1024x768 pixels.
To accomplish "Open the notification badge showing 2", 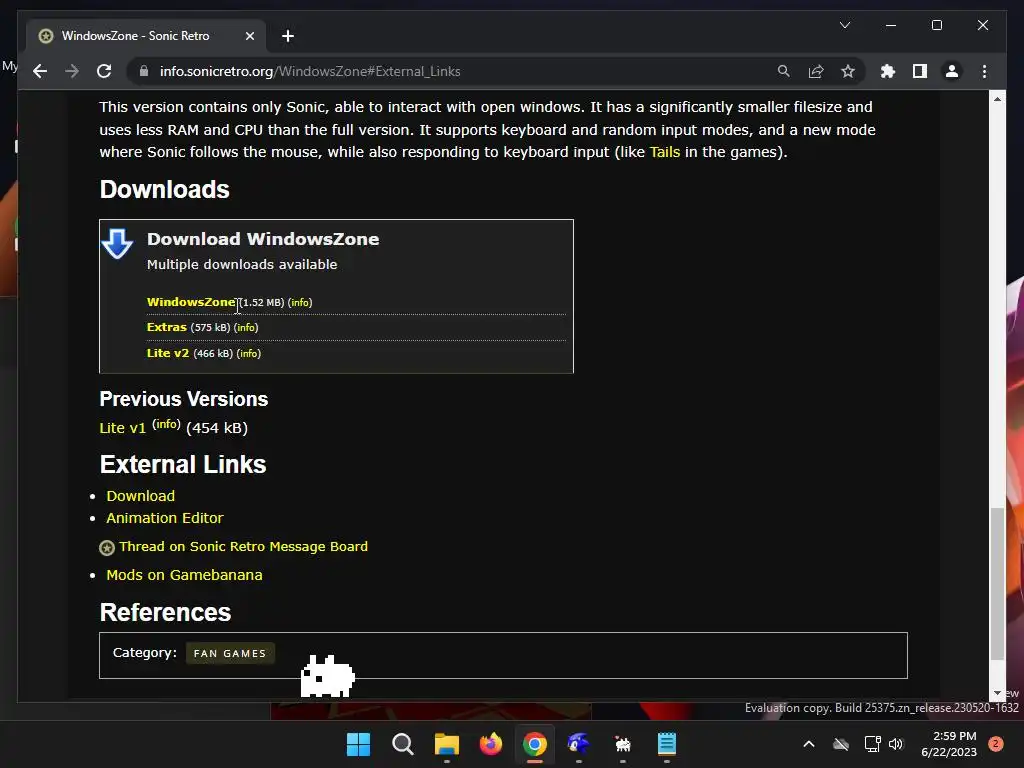I will click(x=996, y=744).
